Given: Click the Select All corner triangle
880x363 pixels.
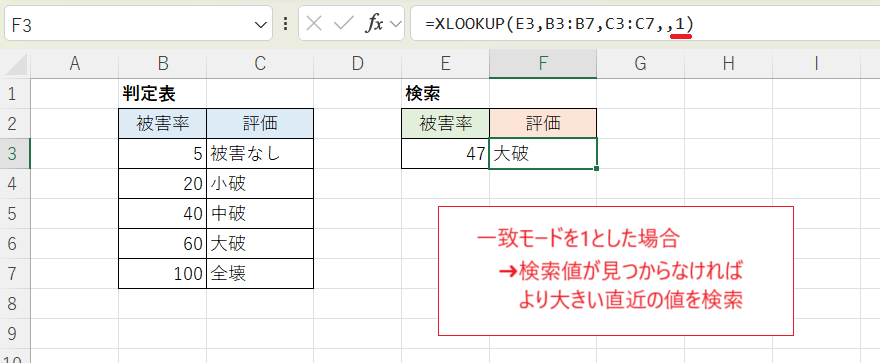Looking at the screenshot, I should pyautogui.click(x=15, y=65).
